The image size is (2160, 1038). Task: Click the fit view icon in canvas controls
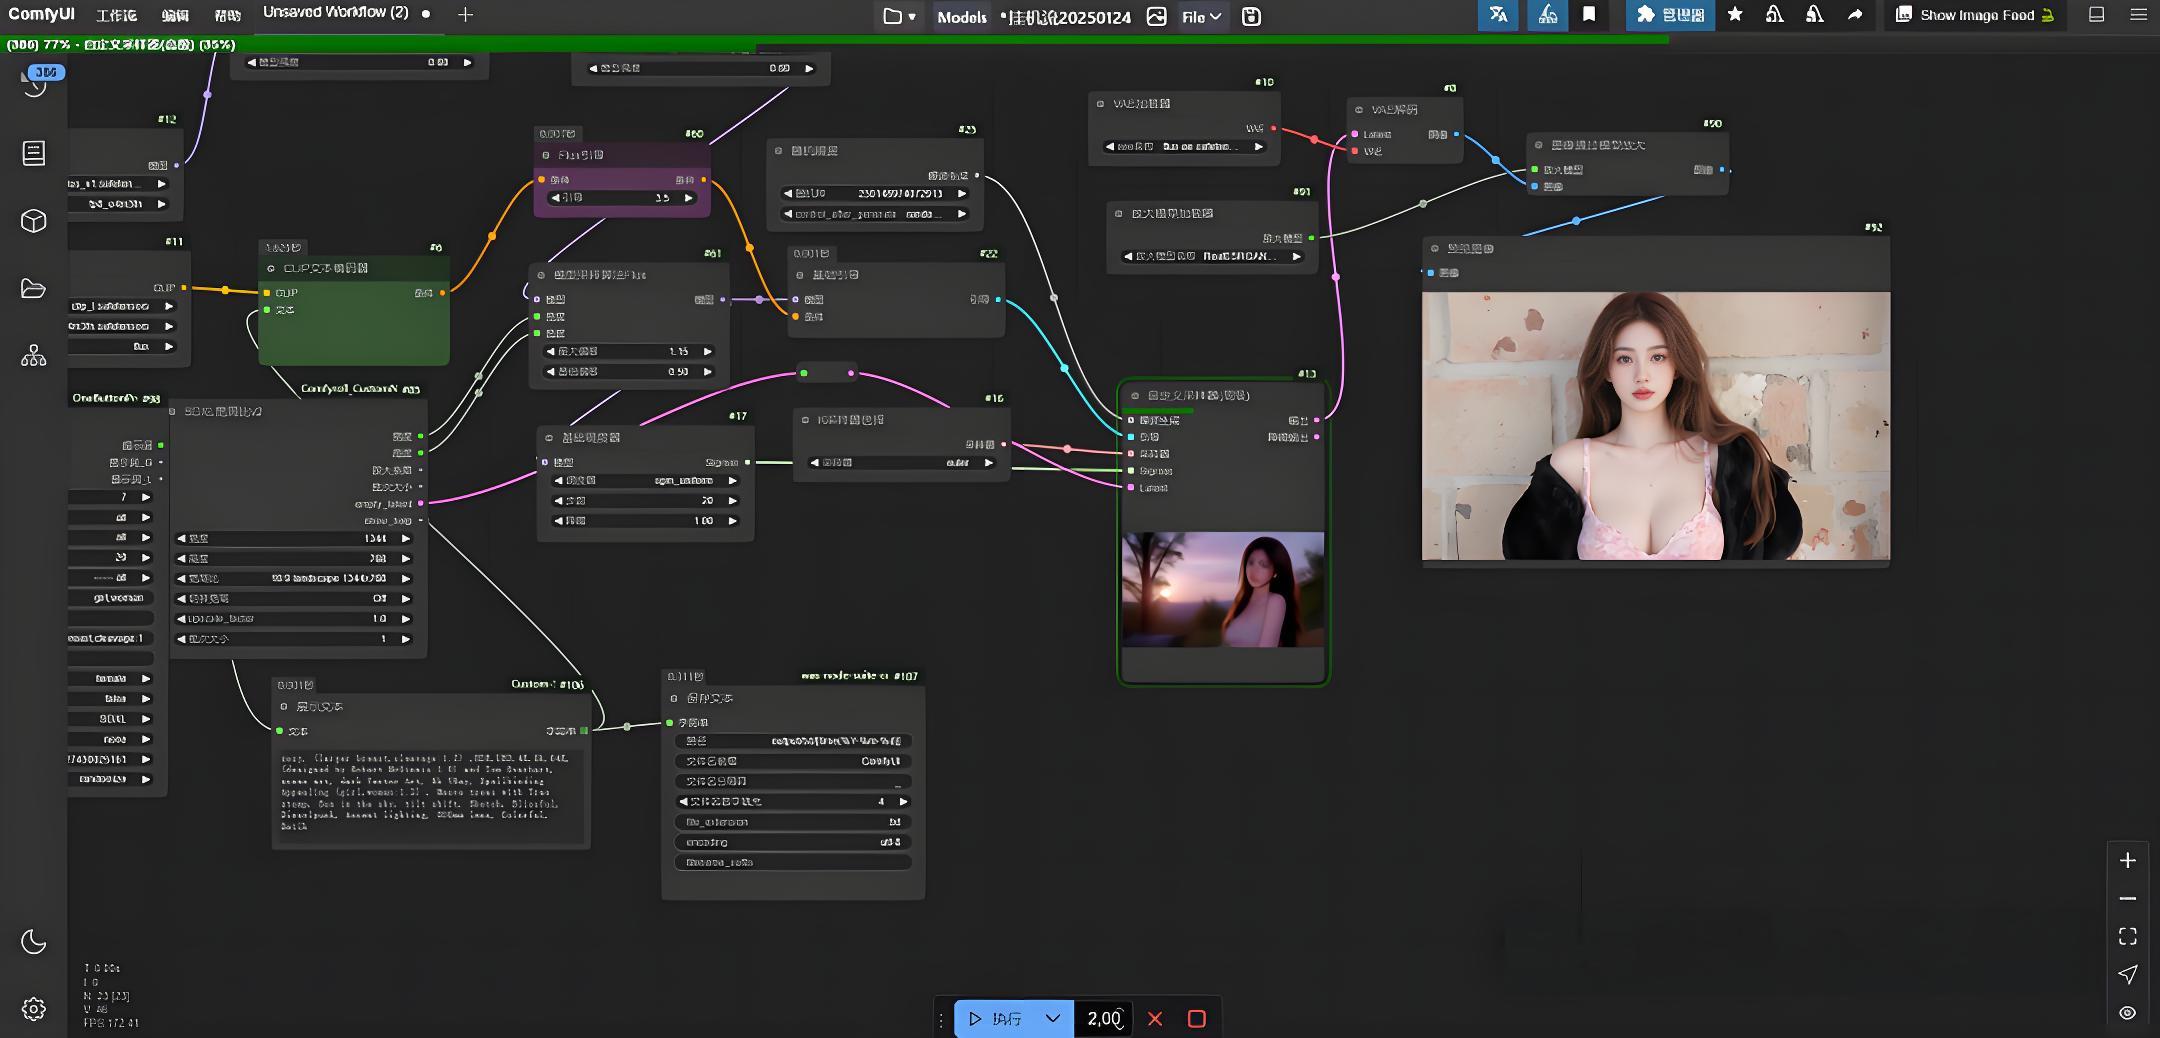tap(2128, 936)
